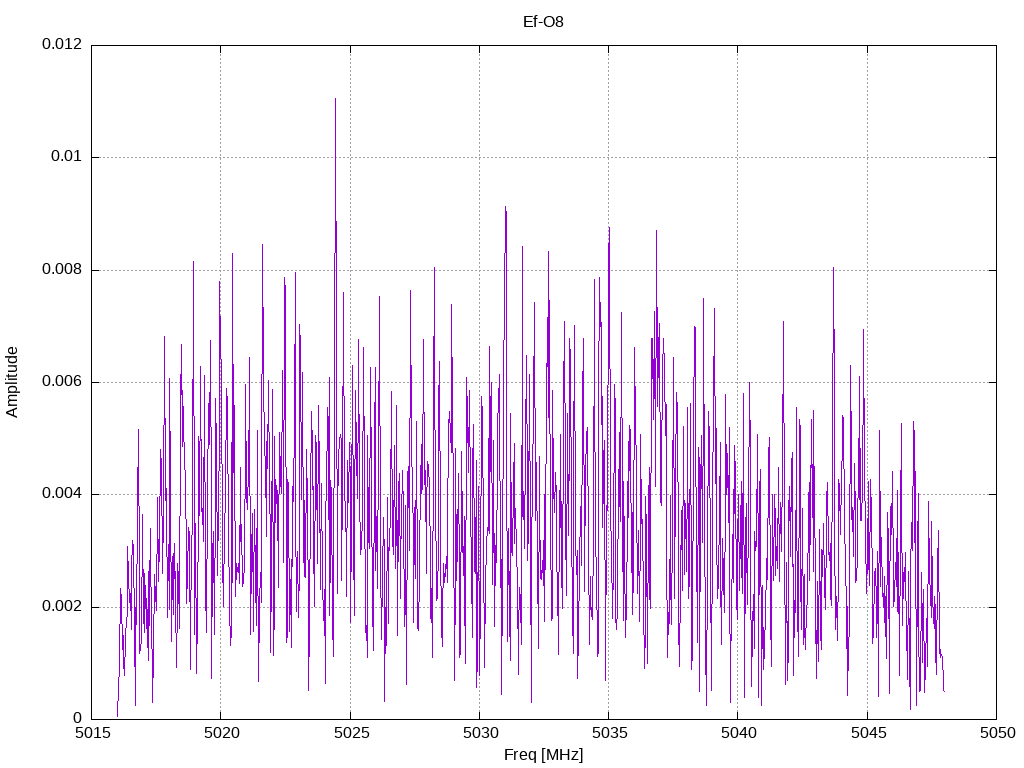The image size is (1024, 768).
Task: Click the 0.012 y-axis tick label
Action: click(62, 44)
